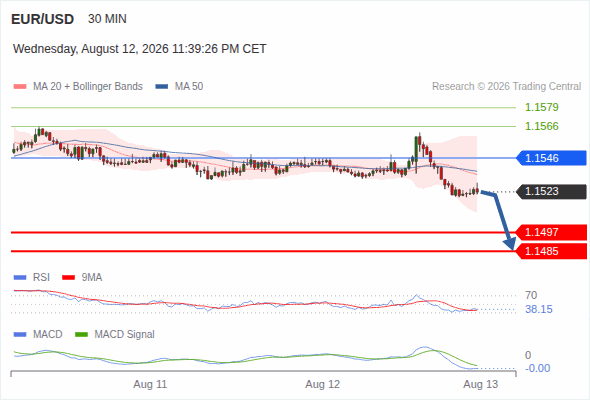Click the 1.1497 red support tag
This screenshot has height=400, width=590.
[x=551, y=232]
